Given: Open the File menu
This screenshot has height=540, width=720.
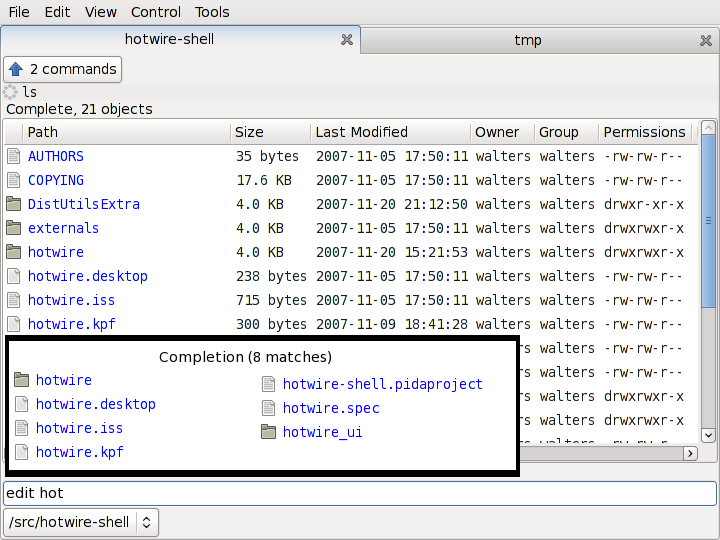Looking at the screenshot, I should pyautogui.click(x=19, y=12).
